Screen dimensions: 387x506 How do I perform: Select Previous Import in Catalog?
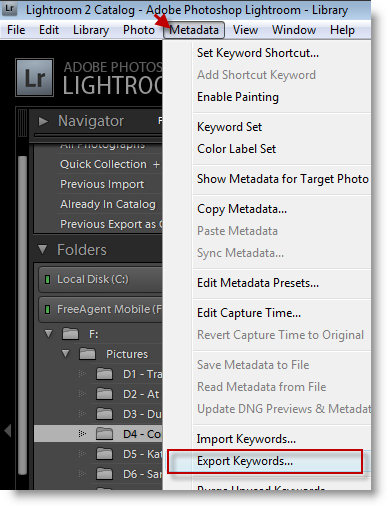point(102,184)
